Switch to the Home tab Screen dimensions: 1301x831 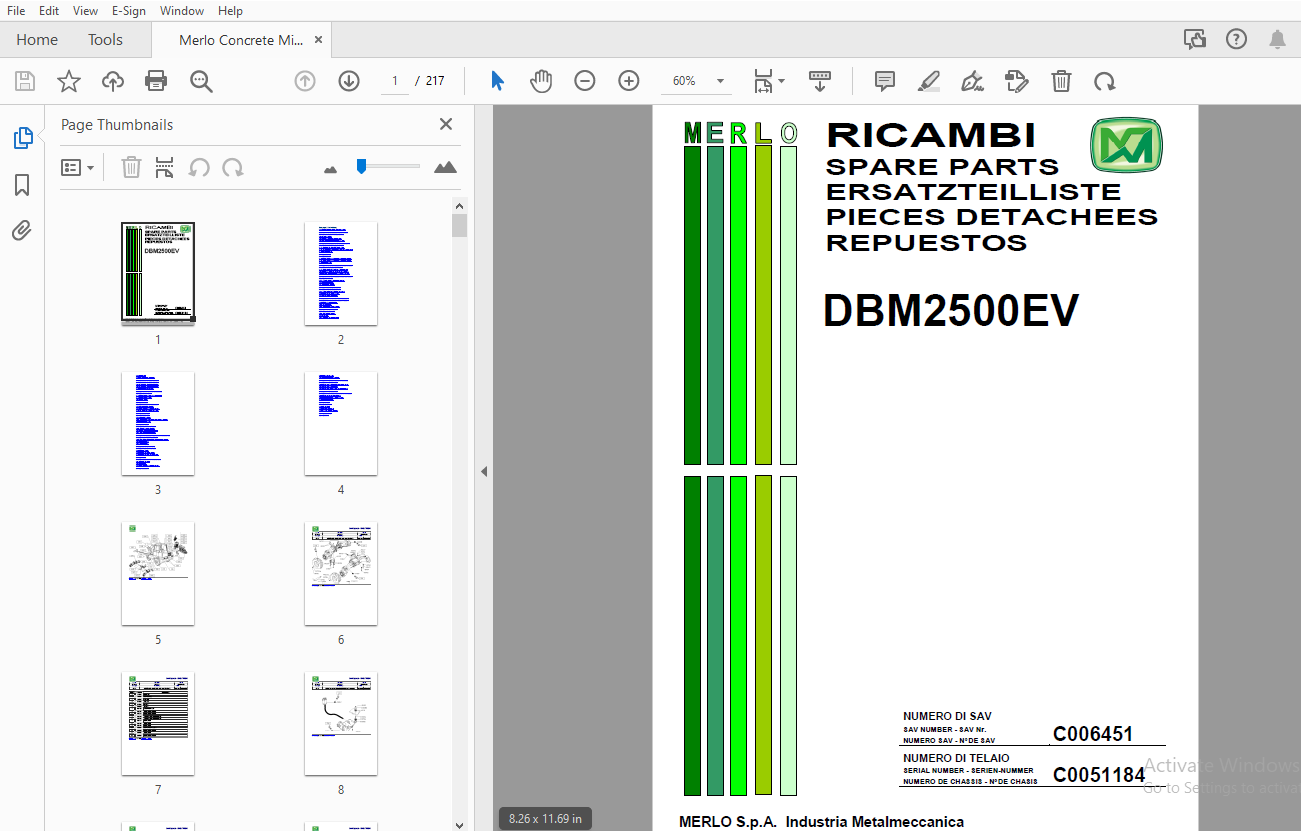37,40
